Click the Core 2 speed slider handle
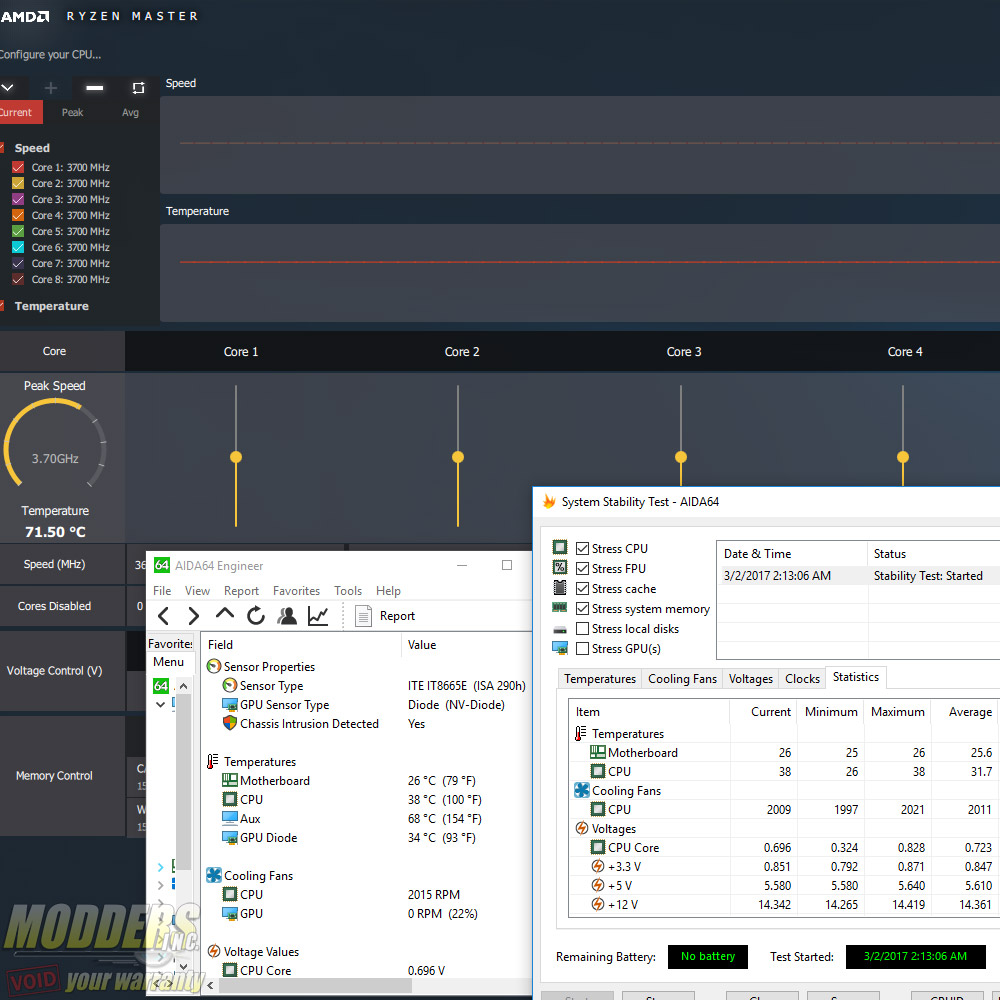Image resolution: width=1000 pixels, height=1000 pixels. (458, 457)
